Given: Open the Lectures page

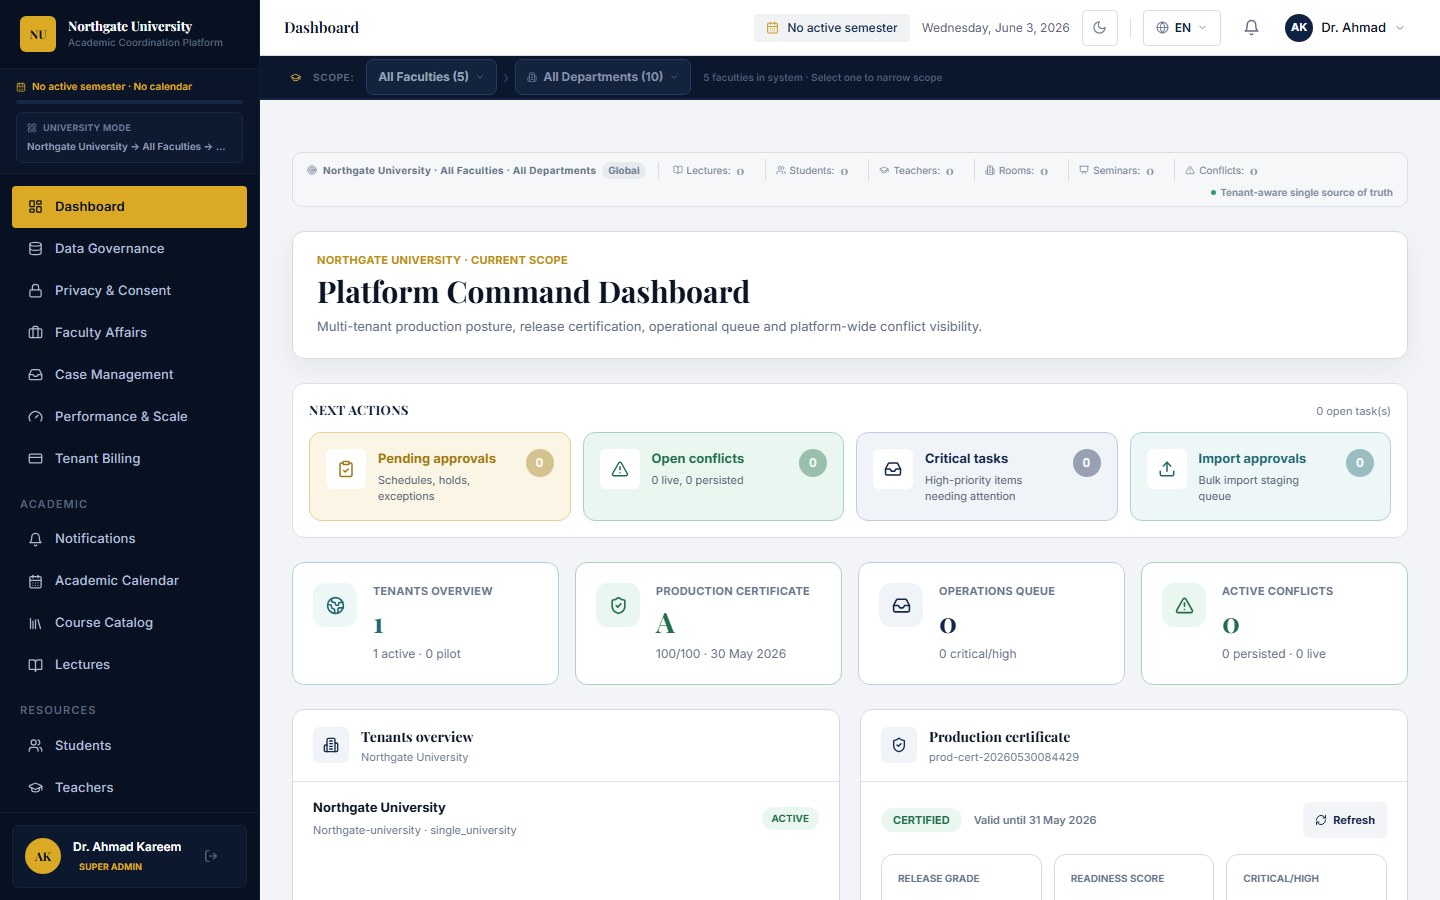Looking at the screenshot, I should coord(129,665).
